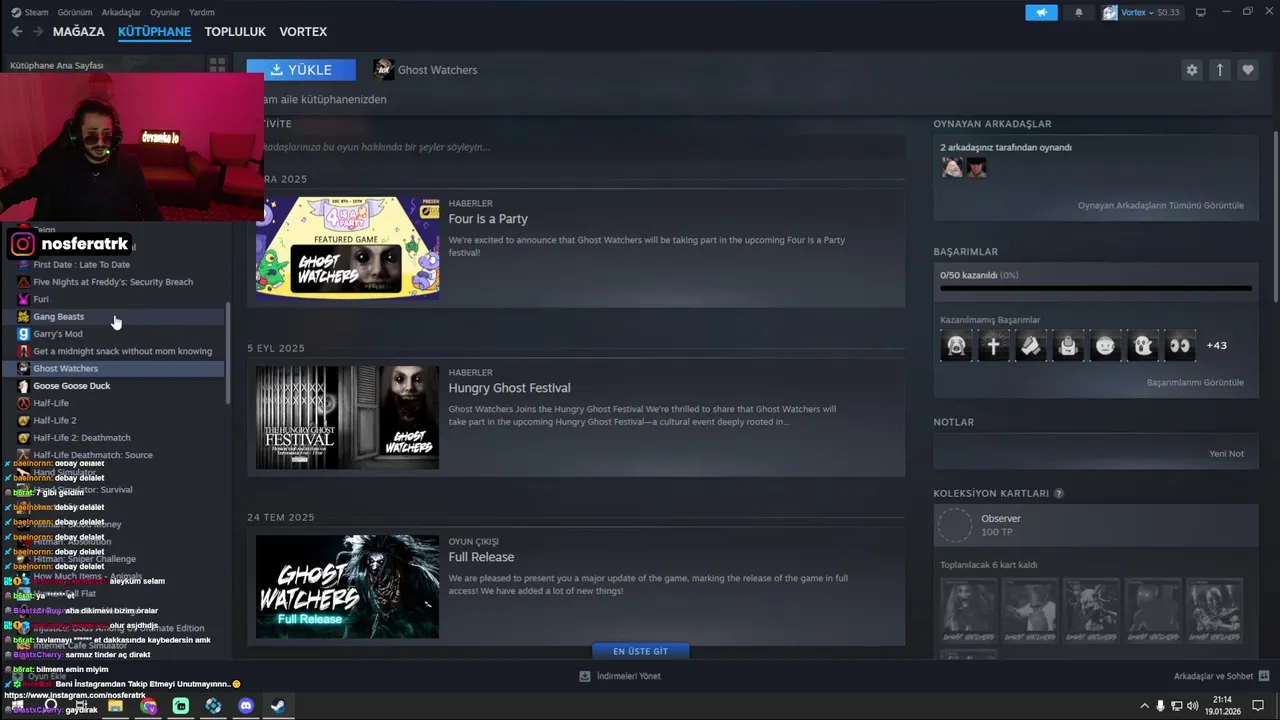
Task: Select the ghost-shaped unearned achievement icon
Action: [x=1142, y=345]
